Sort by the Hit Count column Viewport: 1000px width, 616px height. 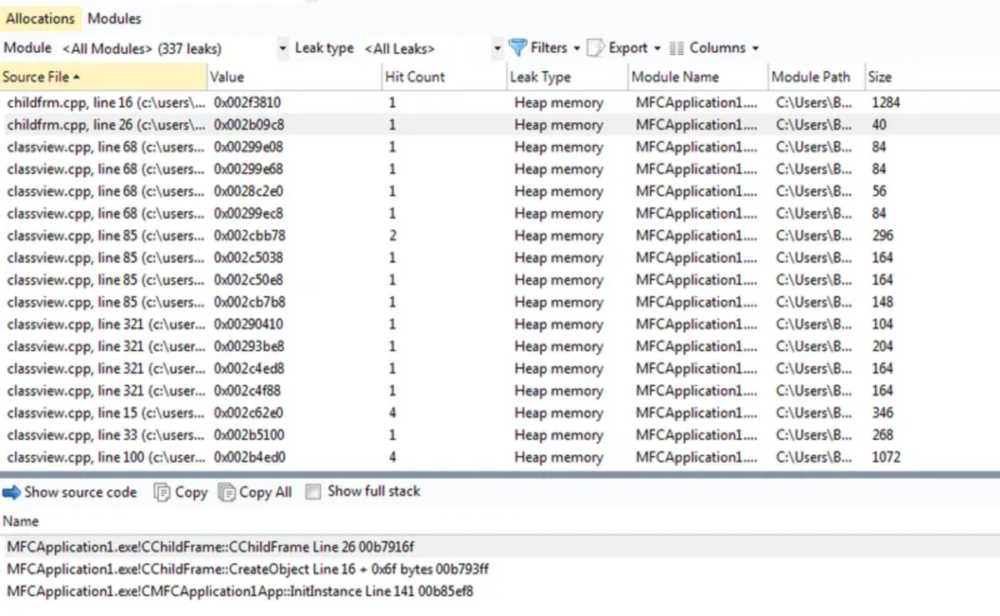point(415,77)
